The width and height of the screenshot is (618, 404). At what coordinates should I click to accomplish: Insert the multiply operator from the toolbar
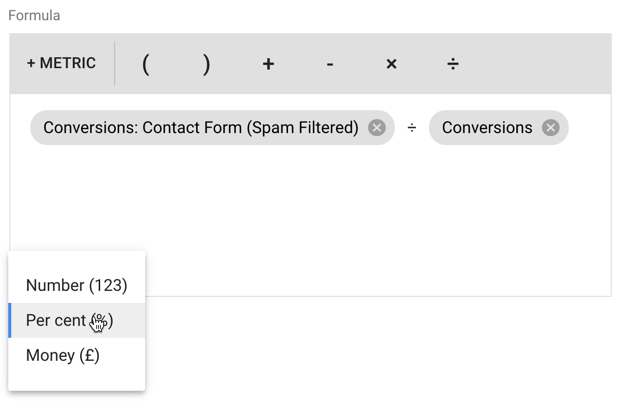coord(391,64)
